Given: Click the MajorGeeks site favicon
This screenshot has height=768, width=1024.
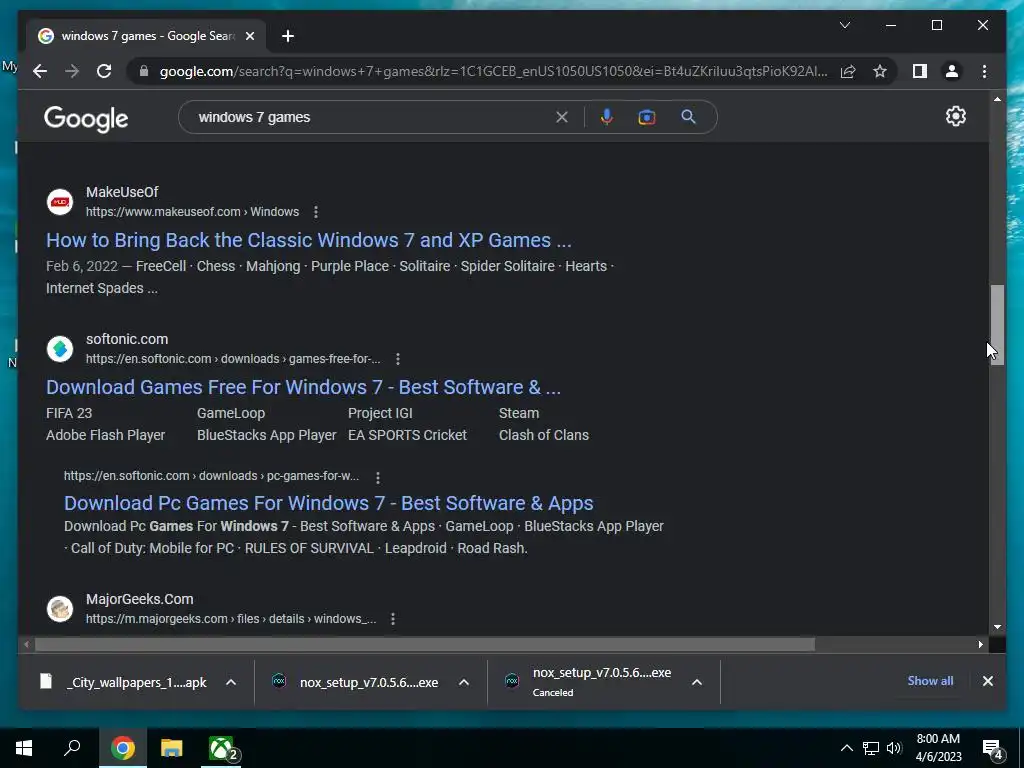Looking at the screenshot, I should tap(60, 609).
